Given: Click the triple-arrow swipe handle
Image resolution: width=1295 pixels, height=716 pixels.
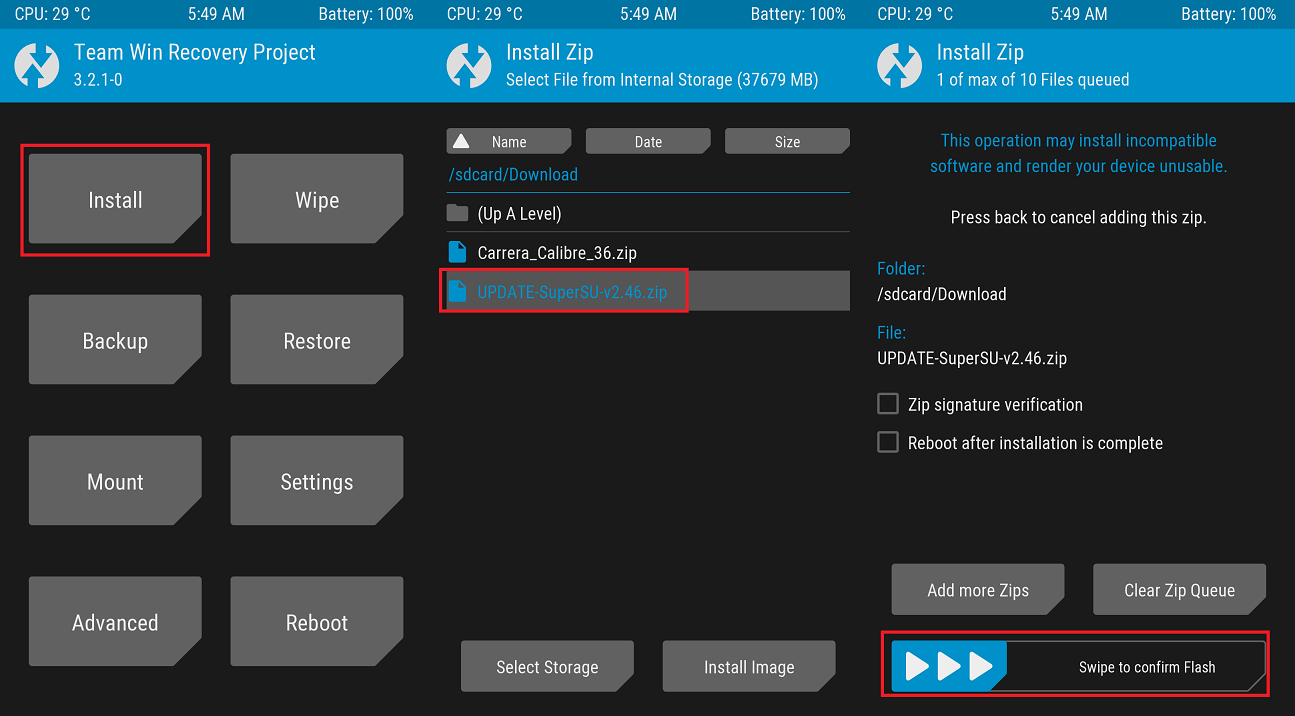Looking at the screenshot, I should click(x=948, y=666).
